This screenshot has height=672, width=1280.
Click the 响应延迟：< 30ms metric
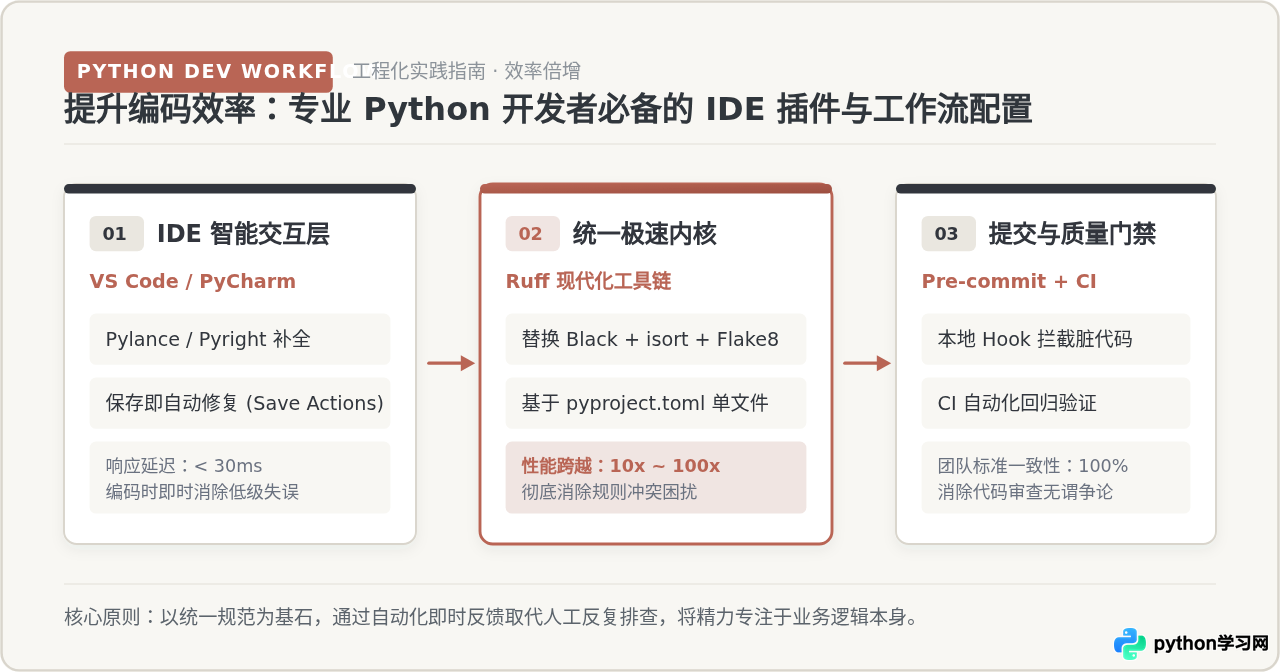pyautogui.click(x=184, y=466)
